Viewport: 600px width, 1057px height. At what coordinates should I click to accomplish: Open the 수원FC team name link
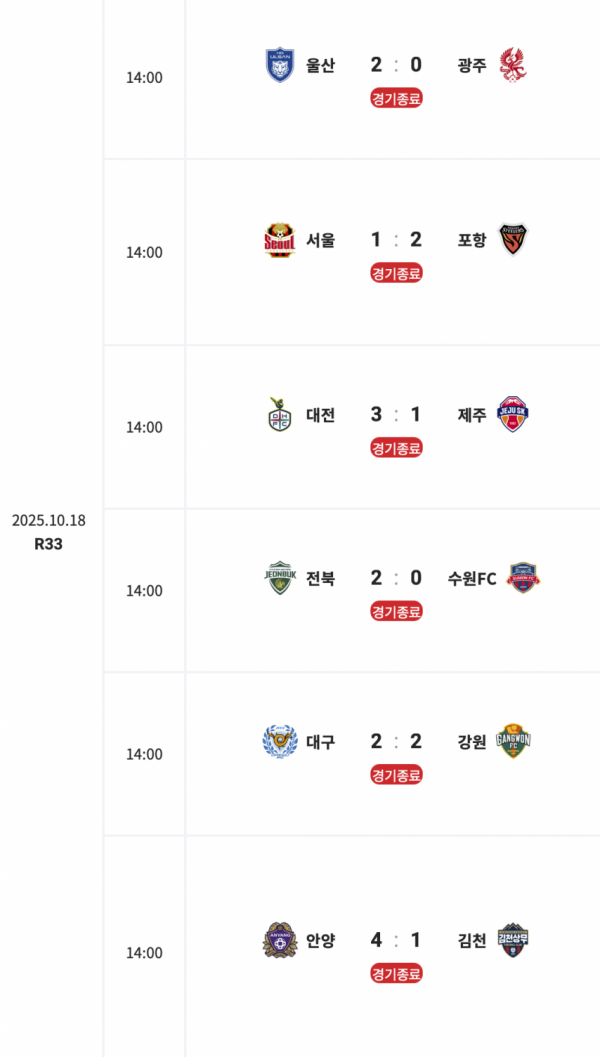[472, 578]
